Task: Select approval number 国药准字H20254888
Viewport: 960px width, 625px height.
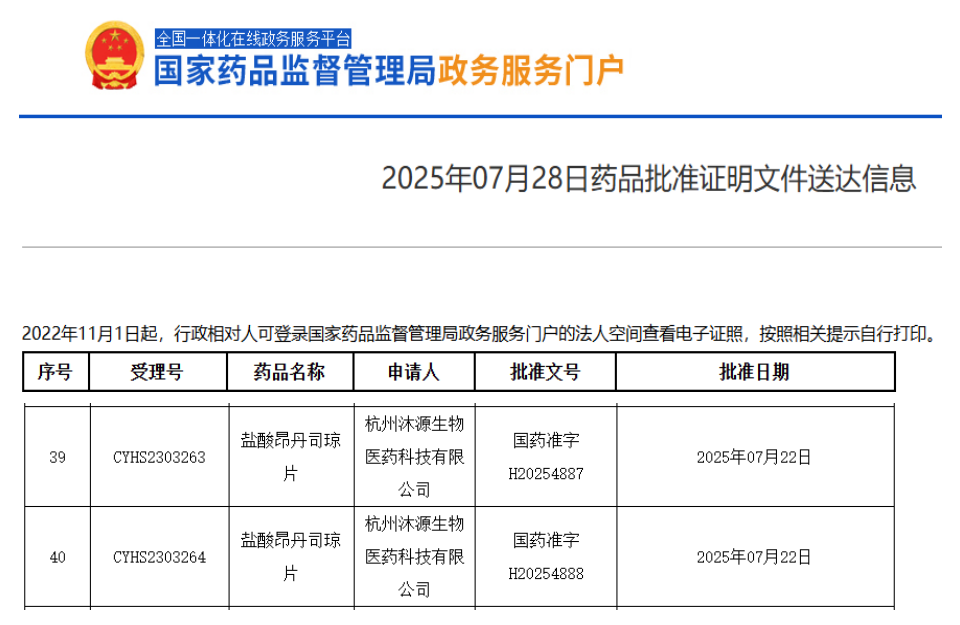Action: 546,556
